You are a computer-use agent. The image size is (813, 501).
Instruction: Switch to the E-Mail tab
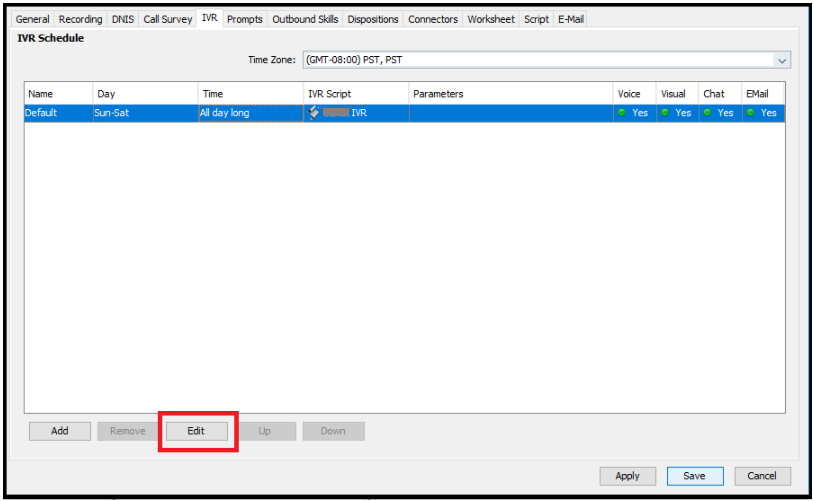click(571, 19)
